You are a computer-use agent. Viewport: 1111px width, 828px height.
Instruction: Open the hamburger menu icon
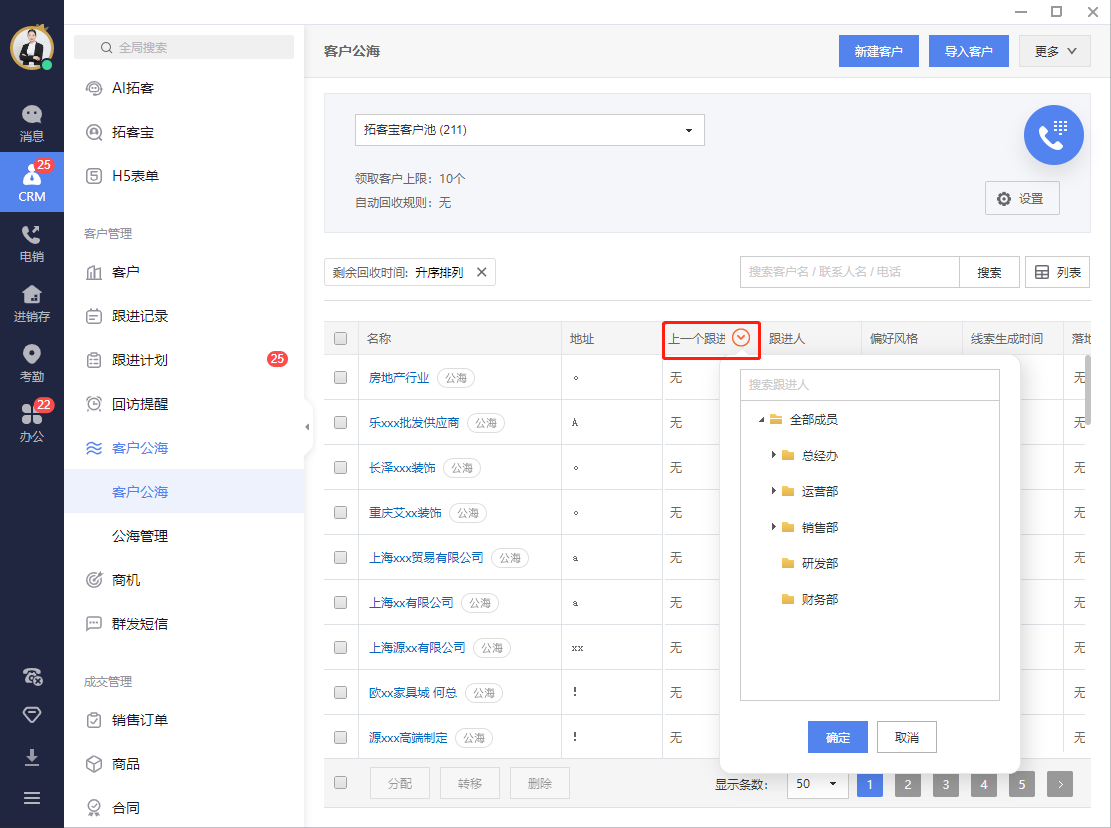pos(32,798)
